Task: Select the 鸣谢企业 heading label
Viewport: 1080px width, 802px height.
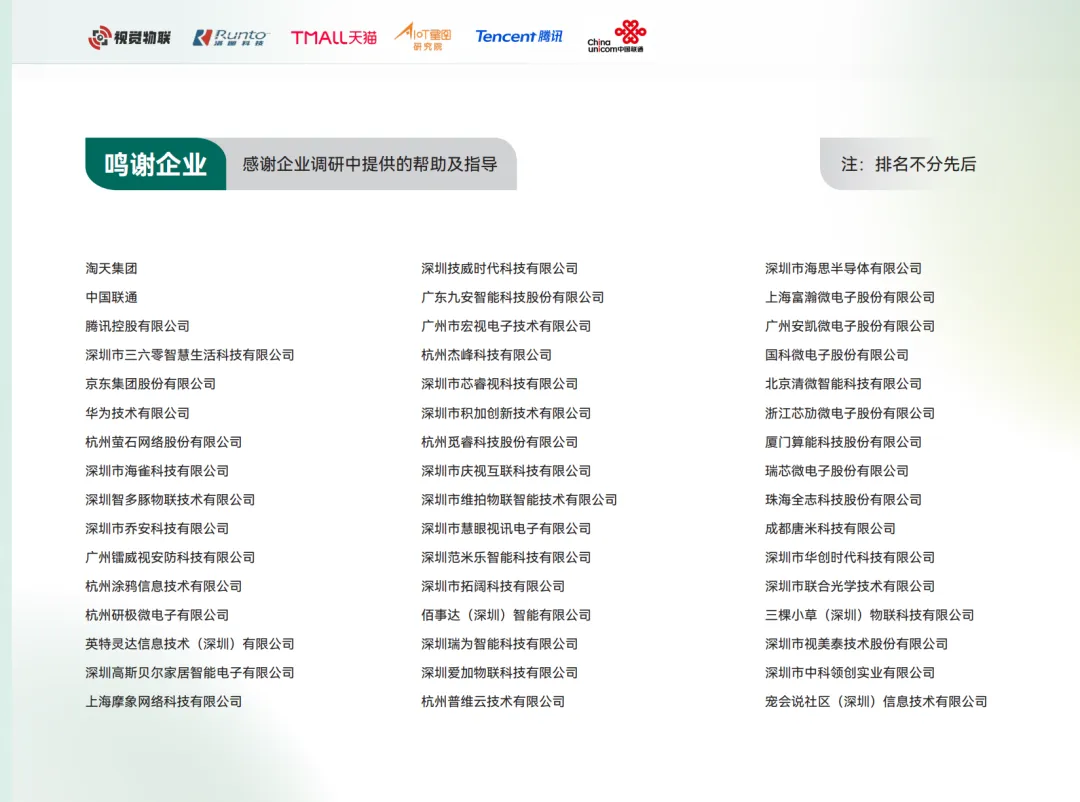Action: [156, 164]
